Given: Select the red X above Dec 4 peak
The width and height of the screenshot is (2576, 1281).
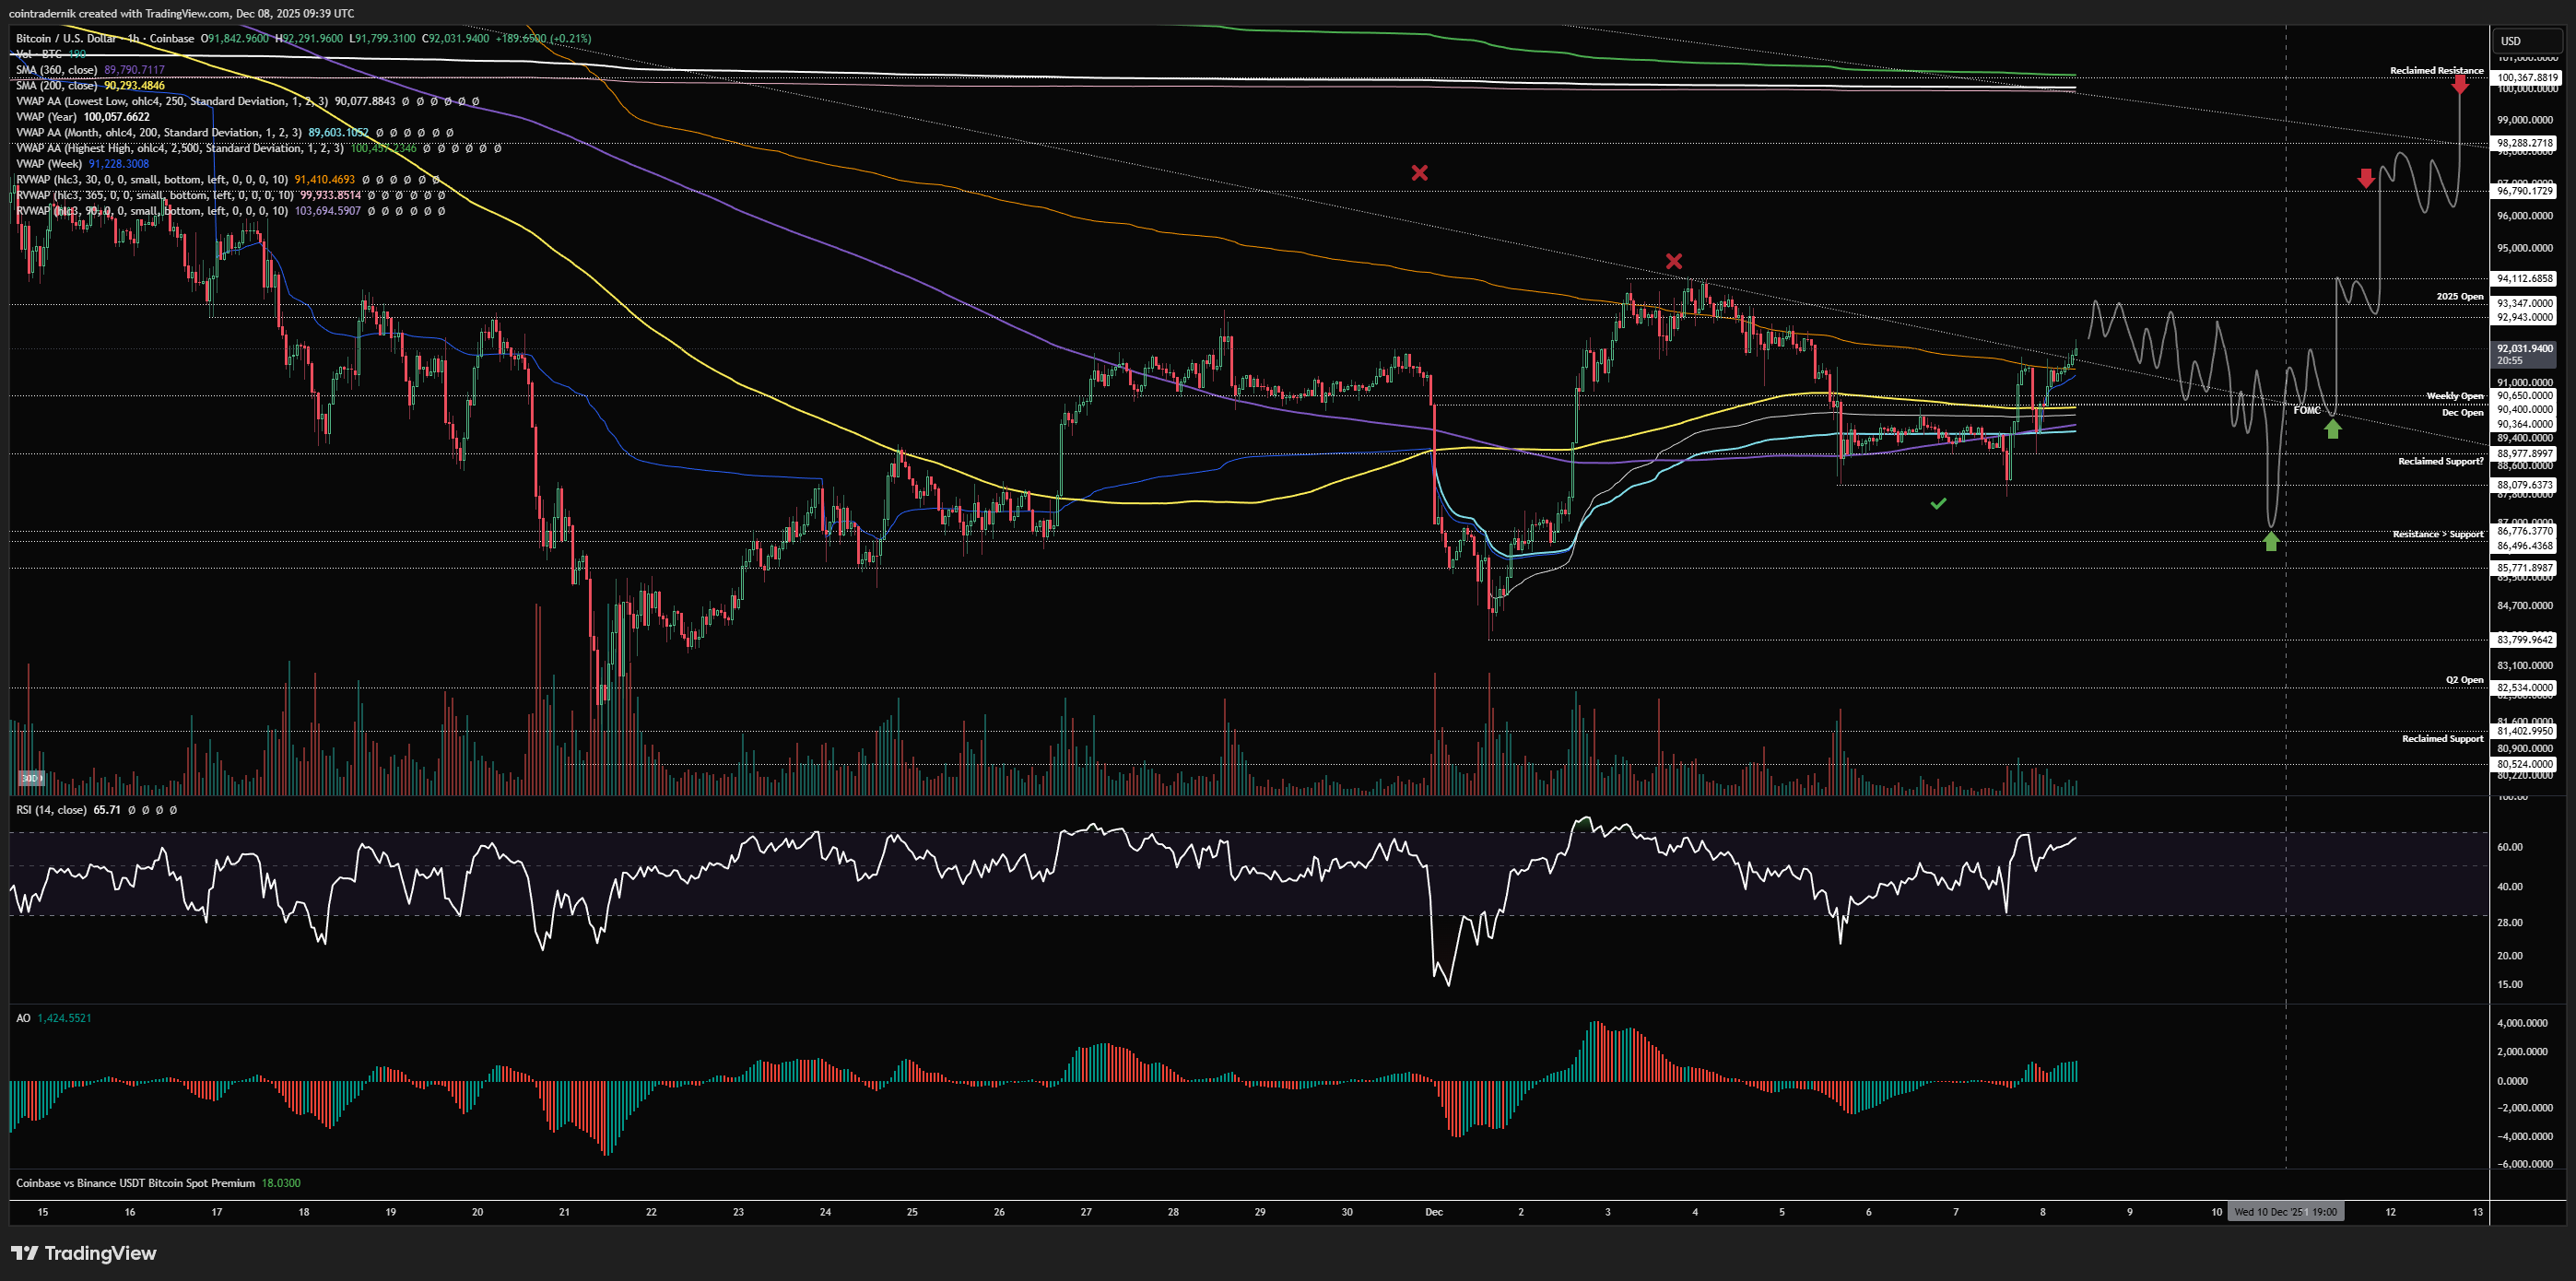Looking at the screenshot, I should click(1674, 262).
